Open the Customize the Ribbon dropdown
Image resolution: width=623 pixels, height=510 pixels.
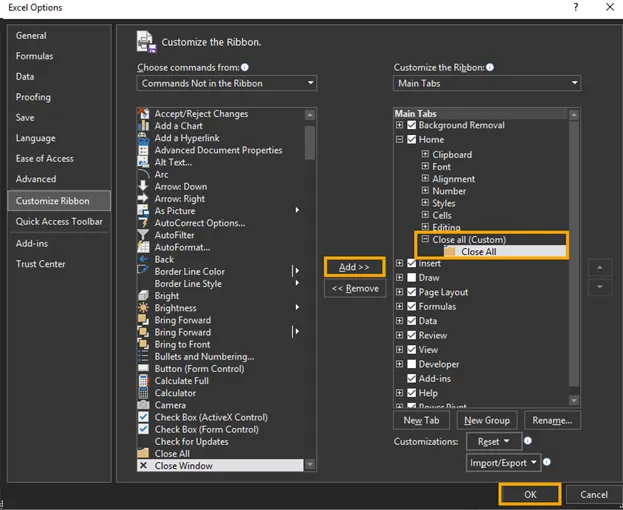click(x=487, y=83)
